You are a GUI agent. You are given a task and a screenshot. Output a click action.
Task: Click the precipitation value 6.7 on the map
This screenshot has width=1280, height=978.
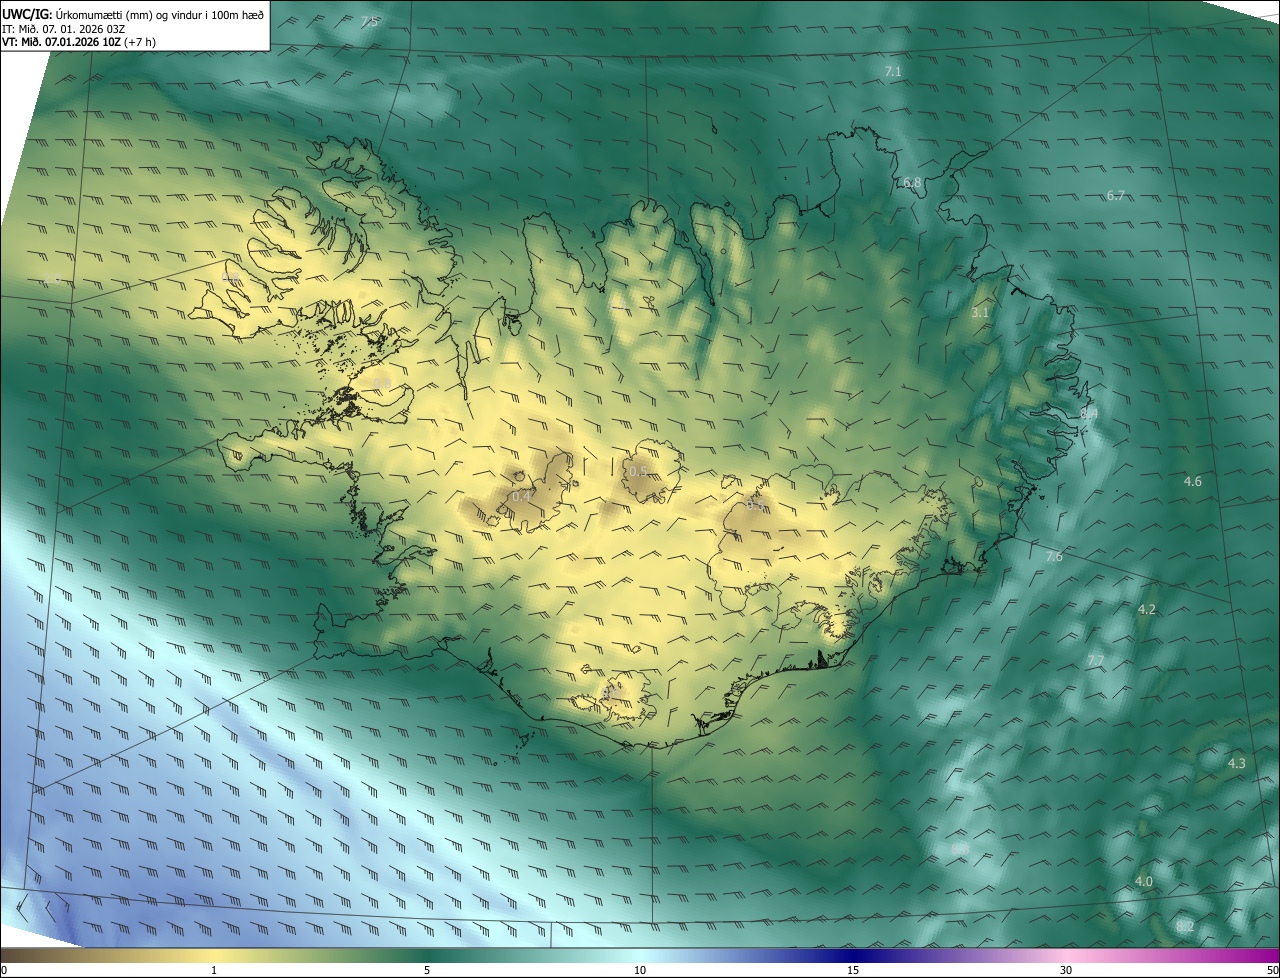(1116, 196)
